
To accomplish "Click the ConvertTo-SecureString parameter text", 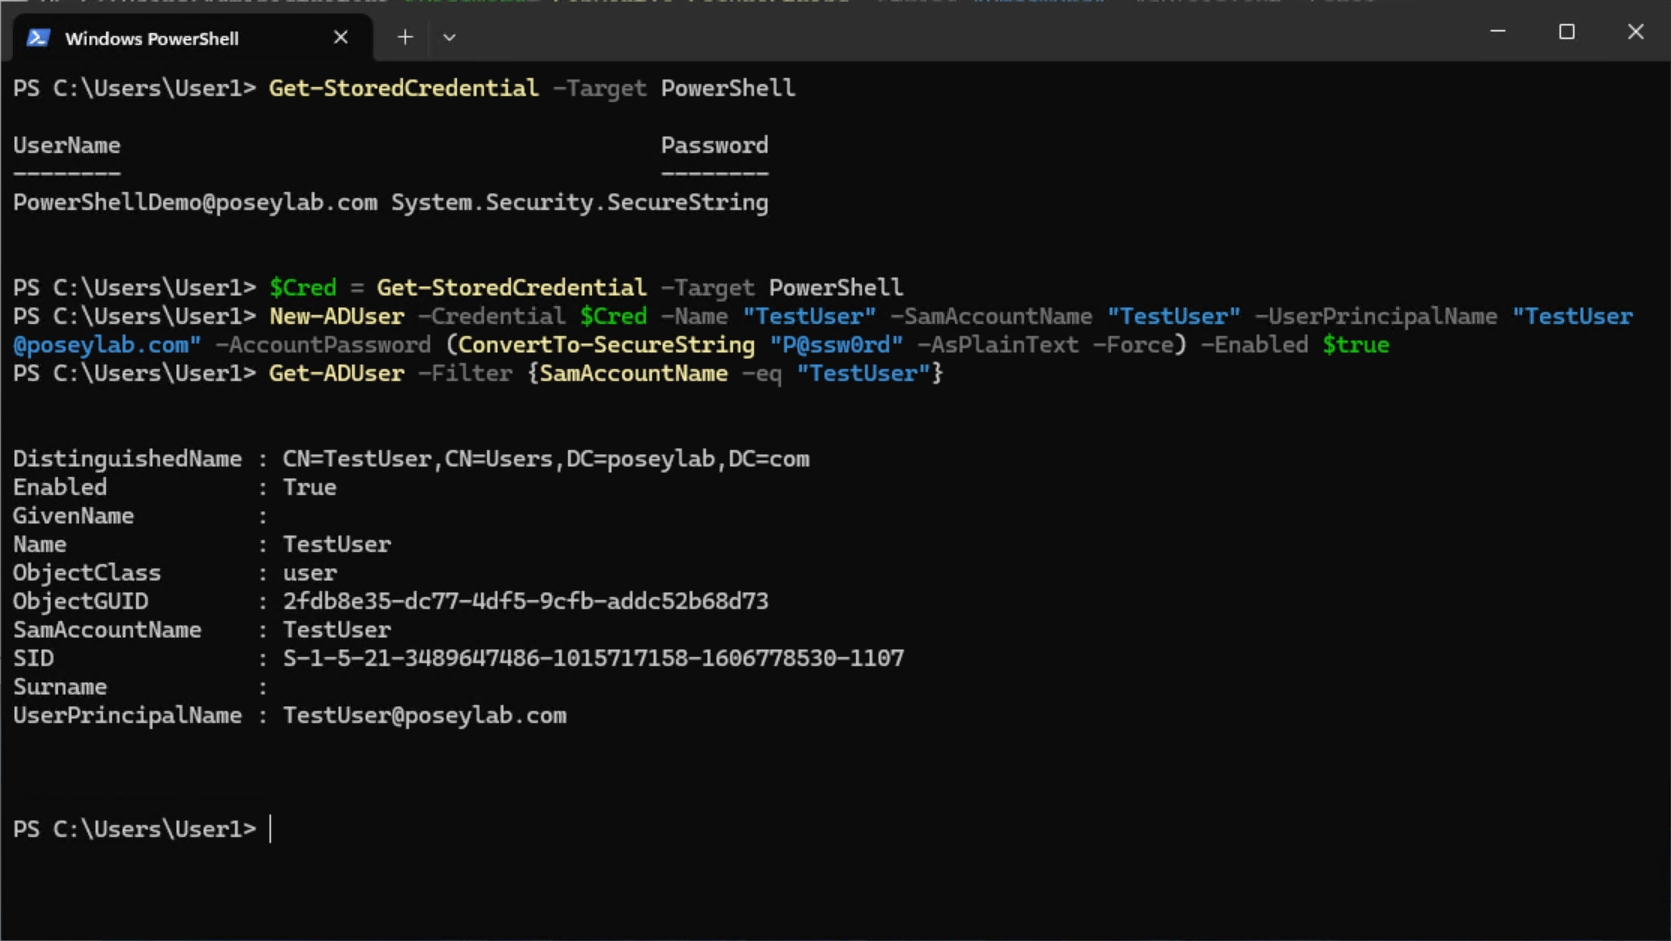I will tap(602, 344).
